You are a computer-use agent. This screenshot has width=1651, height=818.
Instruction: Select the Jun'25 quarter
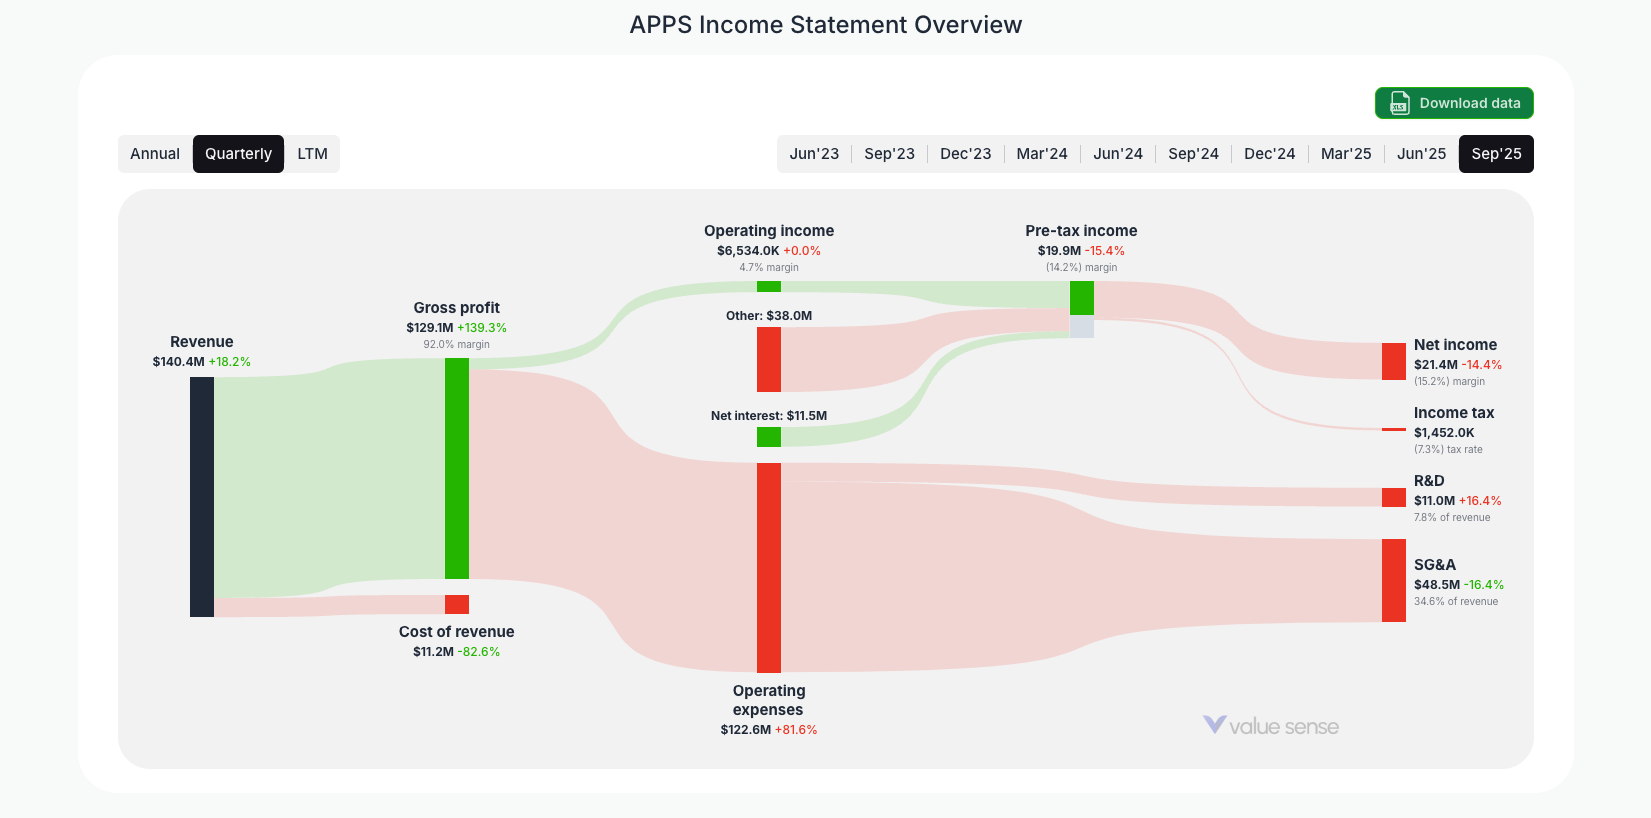[1421, 154]
